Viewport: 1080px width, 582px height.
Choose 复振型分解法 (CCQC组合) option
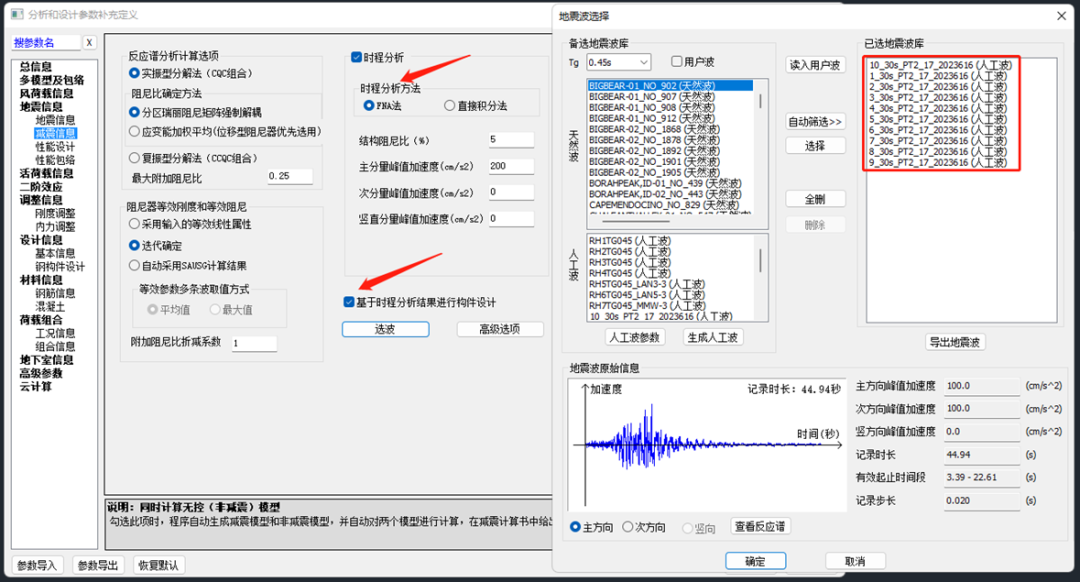pos(134,158)
